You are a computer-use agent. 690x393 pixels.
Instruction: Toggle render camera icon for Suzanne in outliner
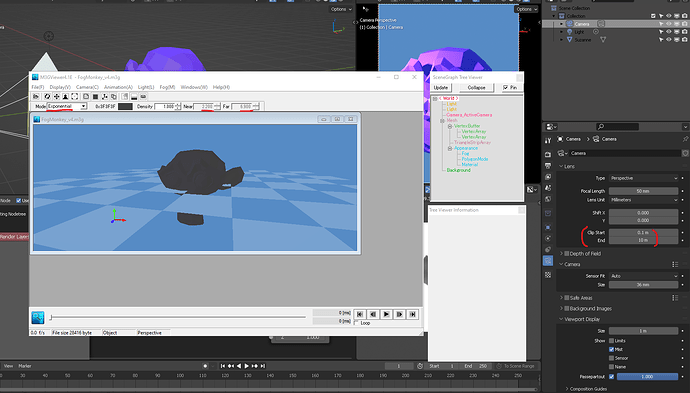[x=685, y=40]
